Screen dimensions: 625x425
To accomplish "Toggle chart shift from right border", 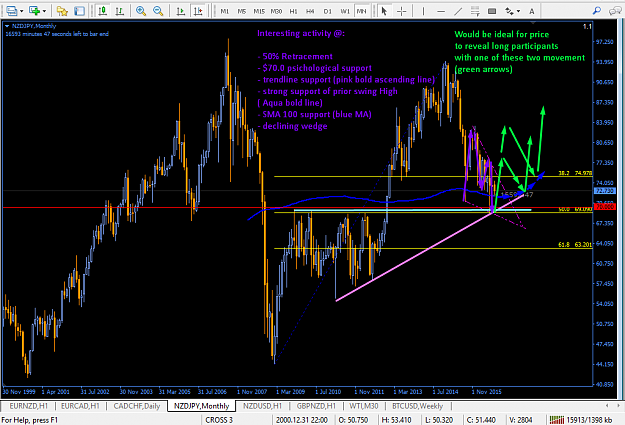I will [x=198, y=11].
